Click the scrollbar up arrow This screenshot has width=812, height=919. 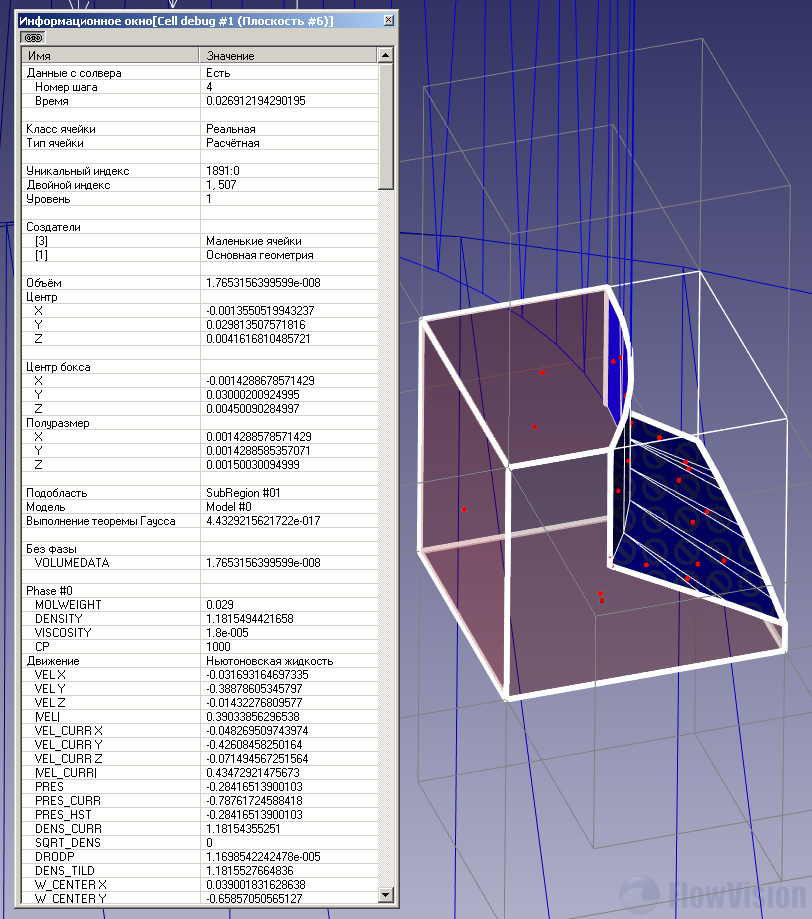click(x=386, y=55)
